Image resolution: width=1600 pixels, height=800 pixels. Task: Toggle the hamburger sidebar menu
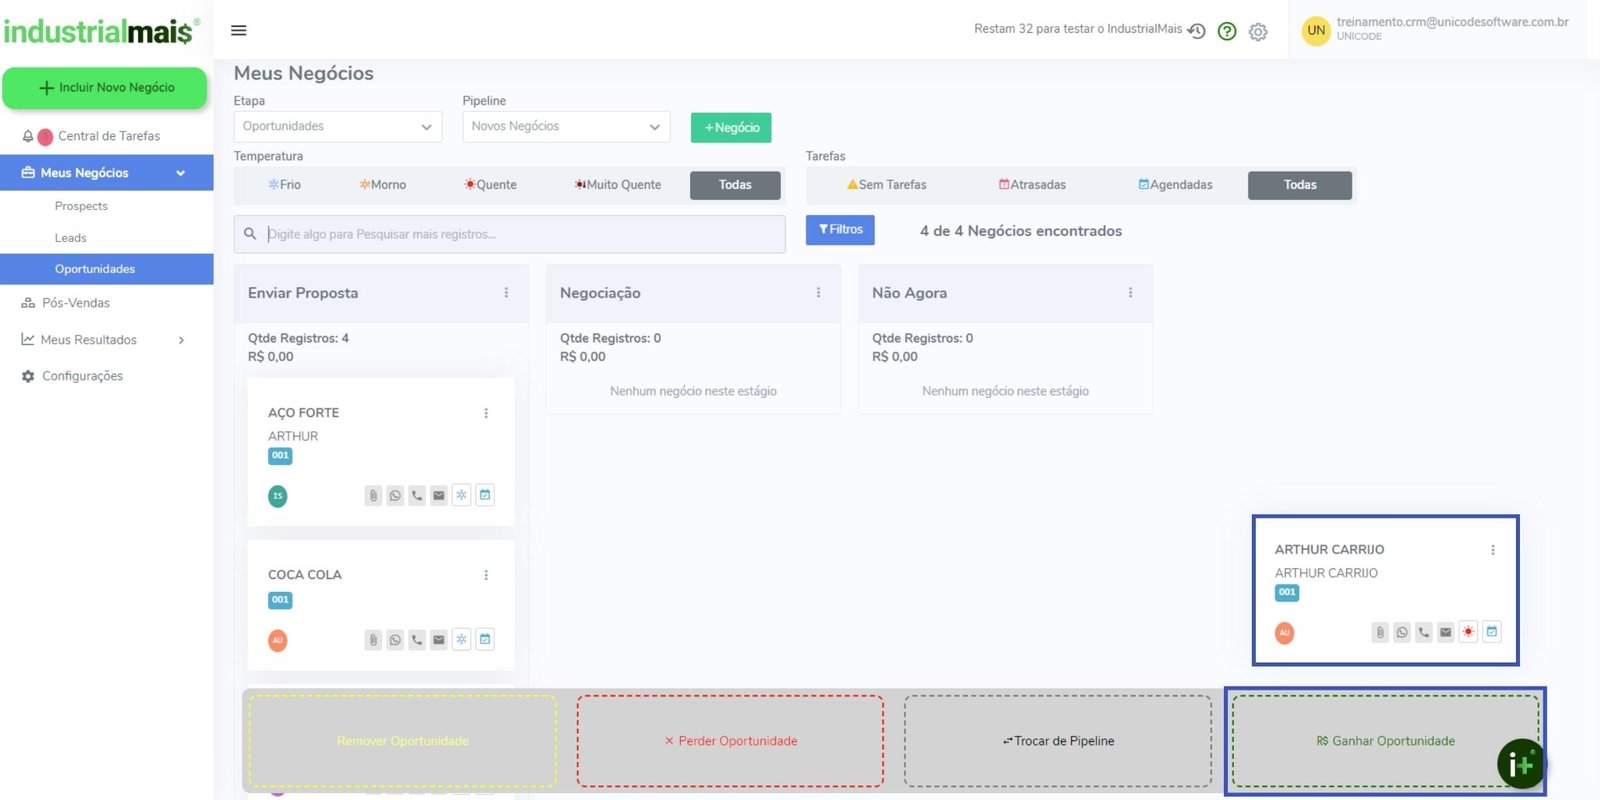tap(239, 30)
